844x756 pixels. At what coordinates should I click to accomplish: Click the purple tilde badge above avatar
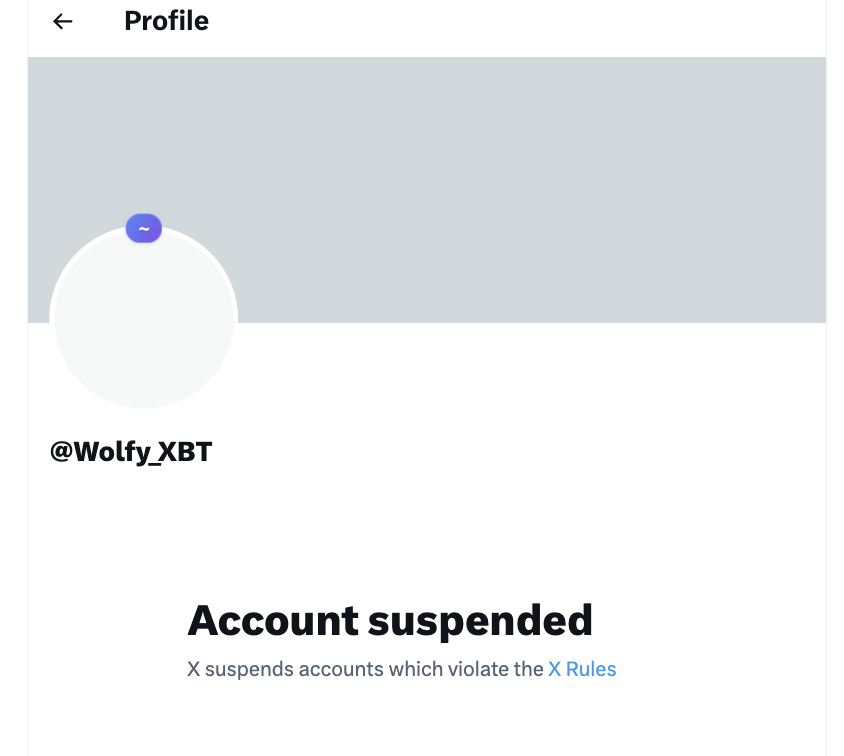[x=144, y=229]
